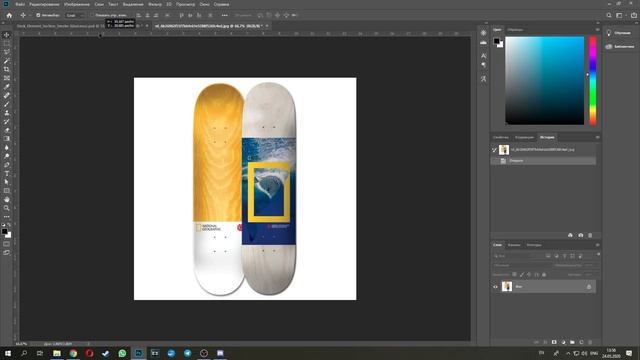Click the Share icon at top right
640x360 pixels.
[x=634, y=16]
